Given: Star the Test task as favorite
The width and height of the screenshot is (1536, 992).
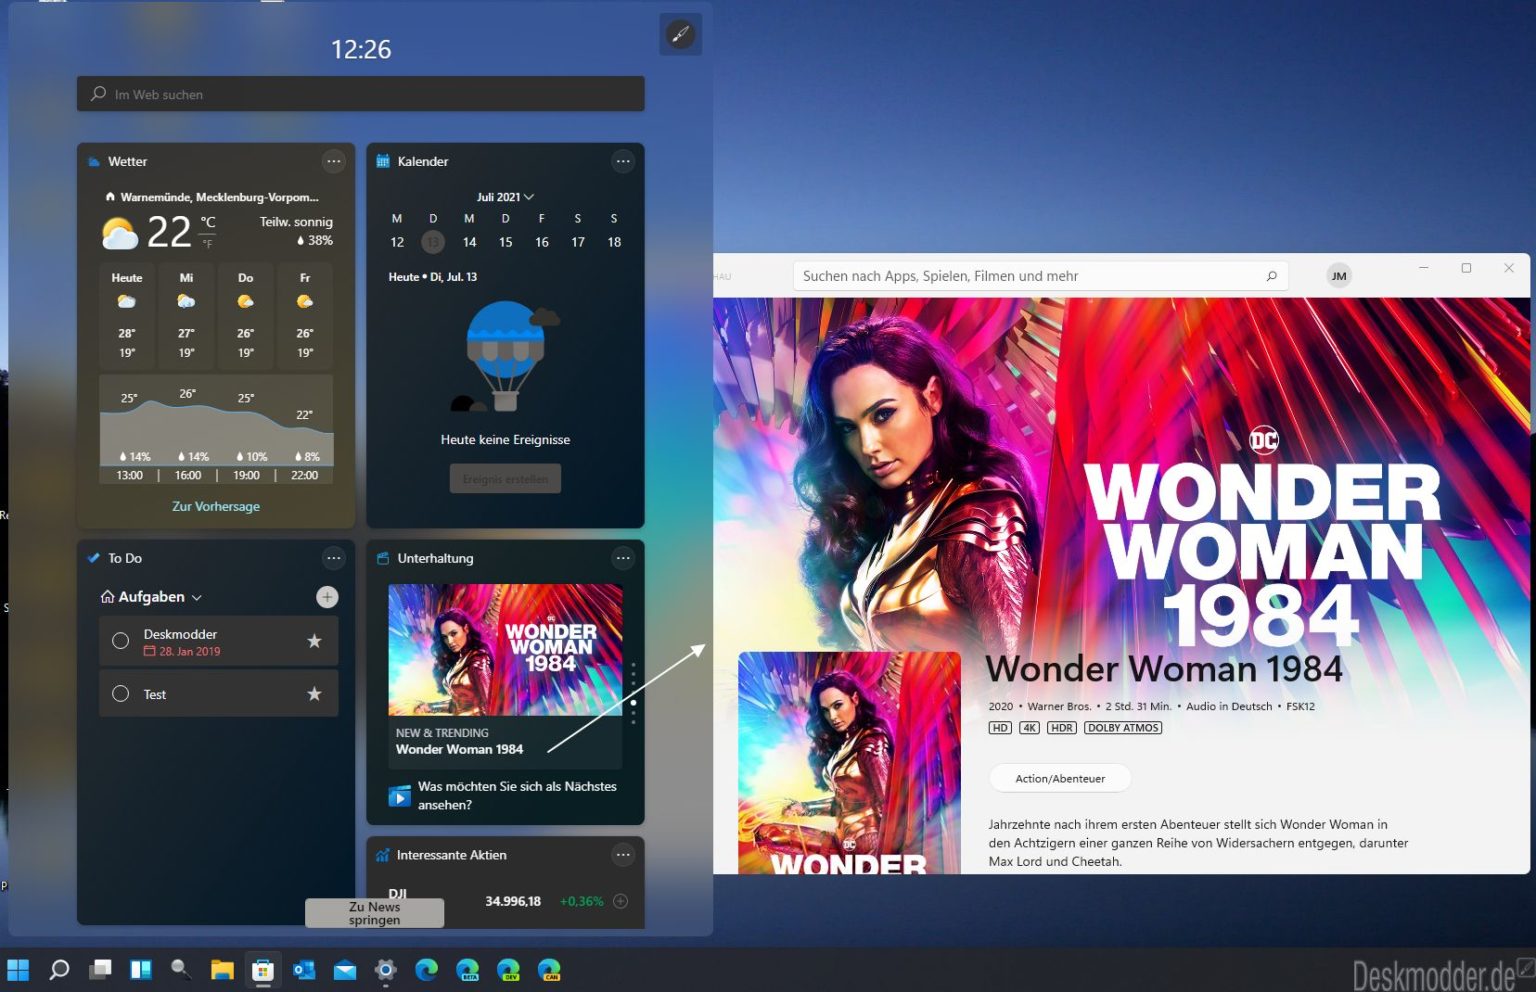Looking at the screenshot, I should [x=314, y=693].
